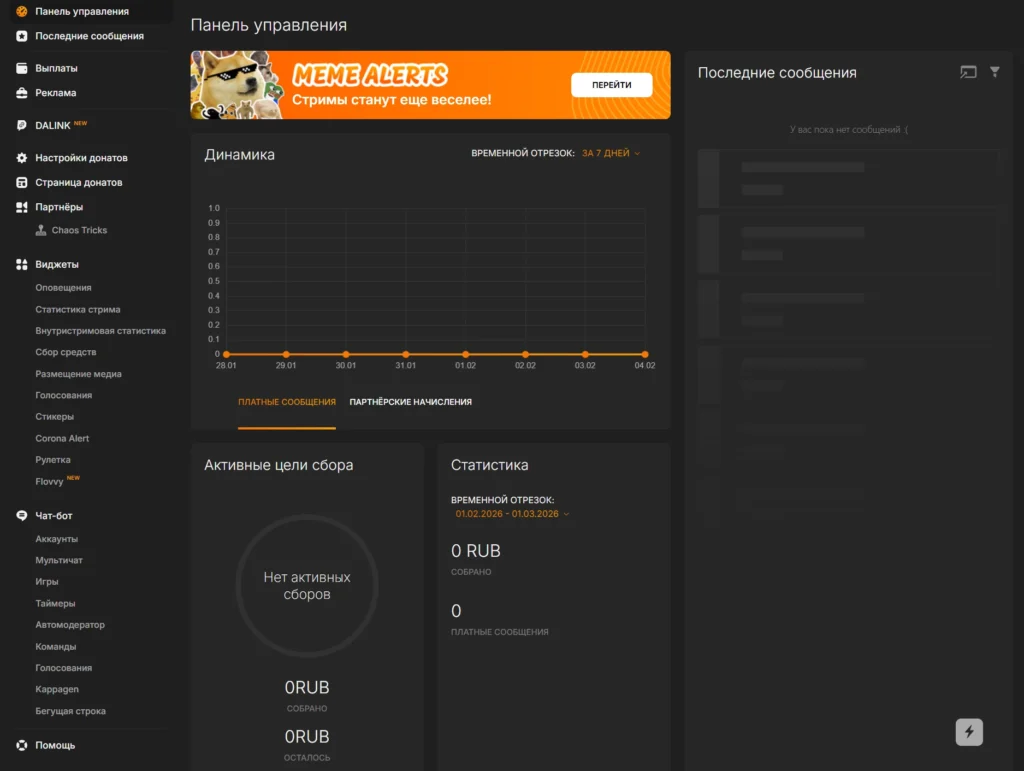Go to Автомодератор in chat-bot menu
Image resolution: width=1024 pixels, height=771 pixels.
pyautogui.click(x=70, y=625)
